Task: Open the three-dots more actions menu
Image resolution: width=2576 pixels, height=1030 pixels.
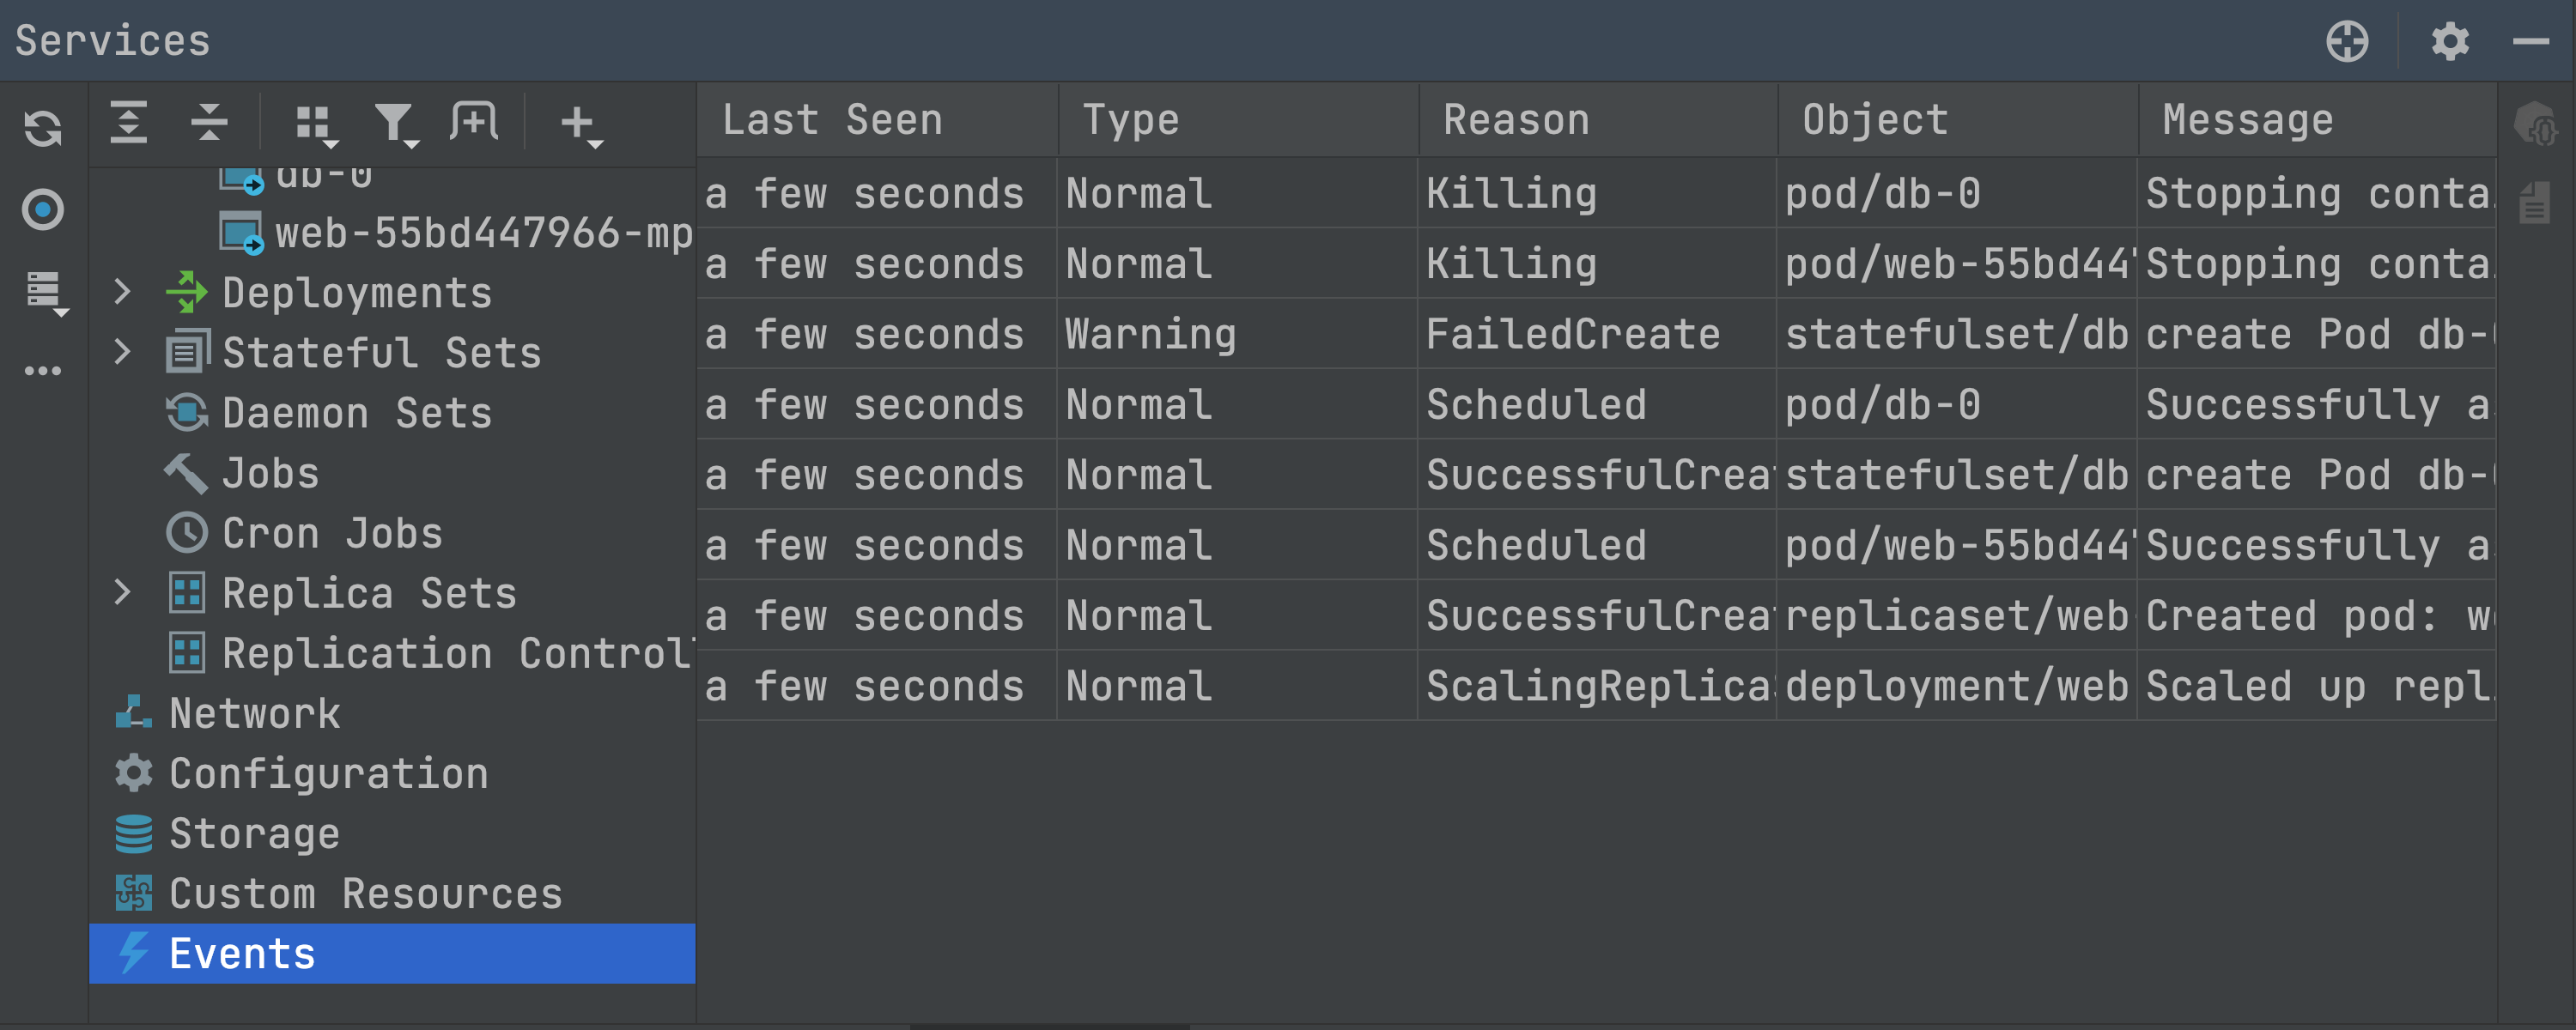Action: coord(43,371)
